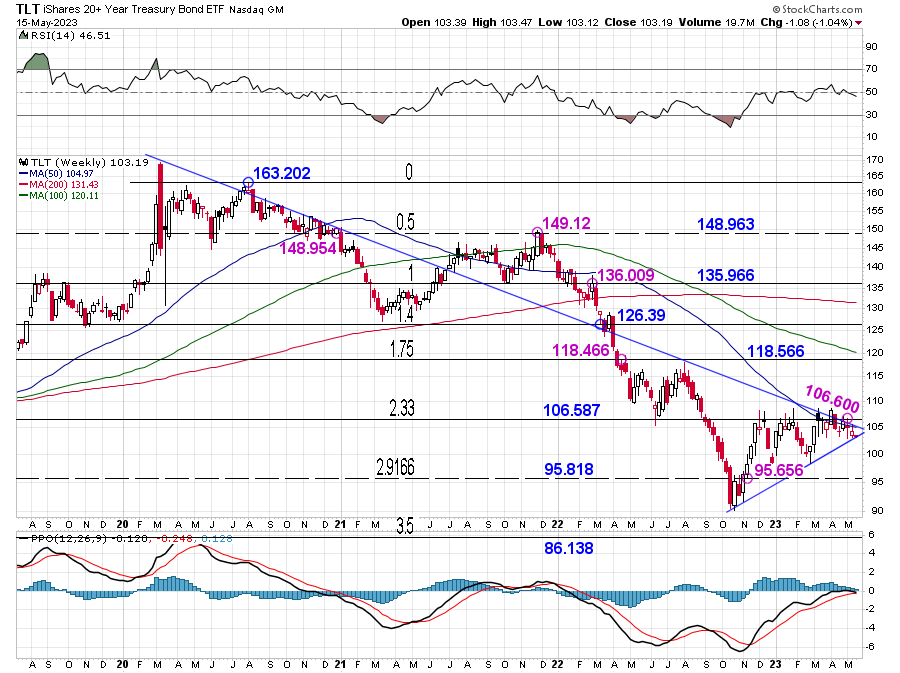This screenshot has width=900, height=673.
Task: Click the 2.33 Fibonacci ratio label
Action: (402, 409)
